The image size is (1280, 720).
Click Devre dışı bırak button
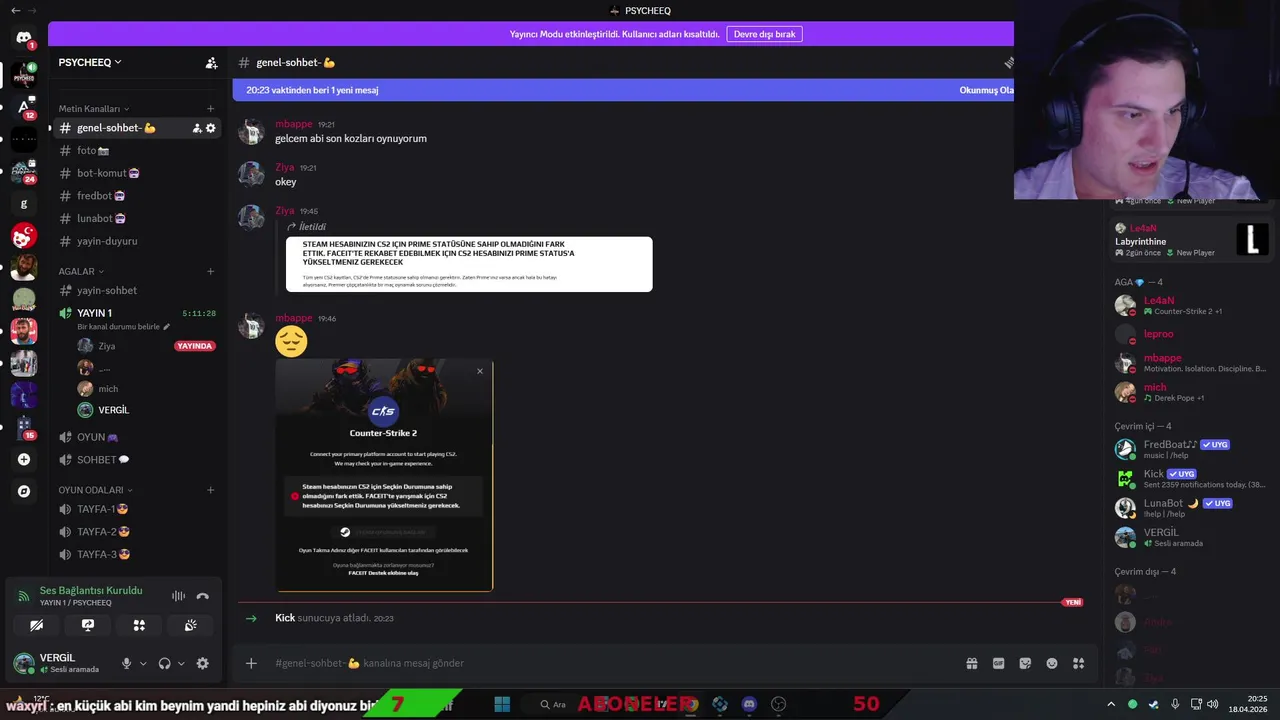(764, 34)
